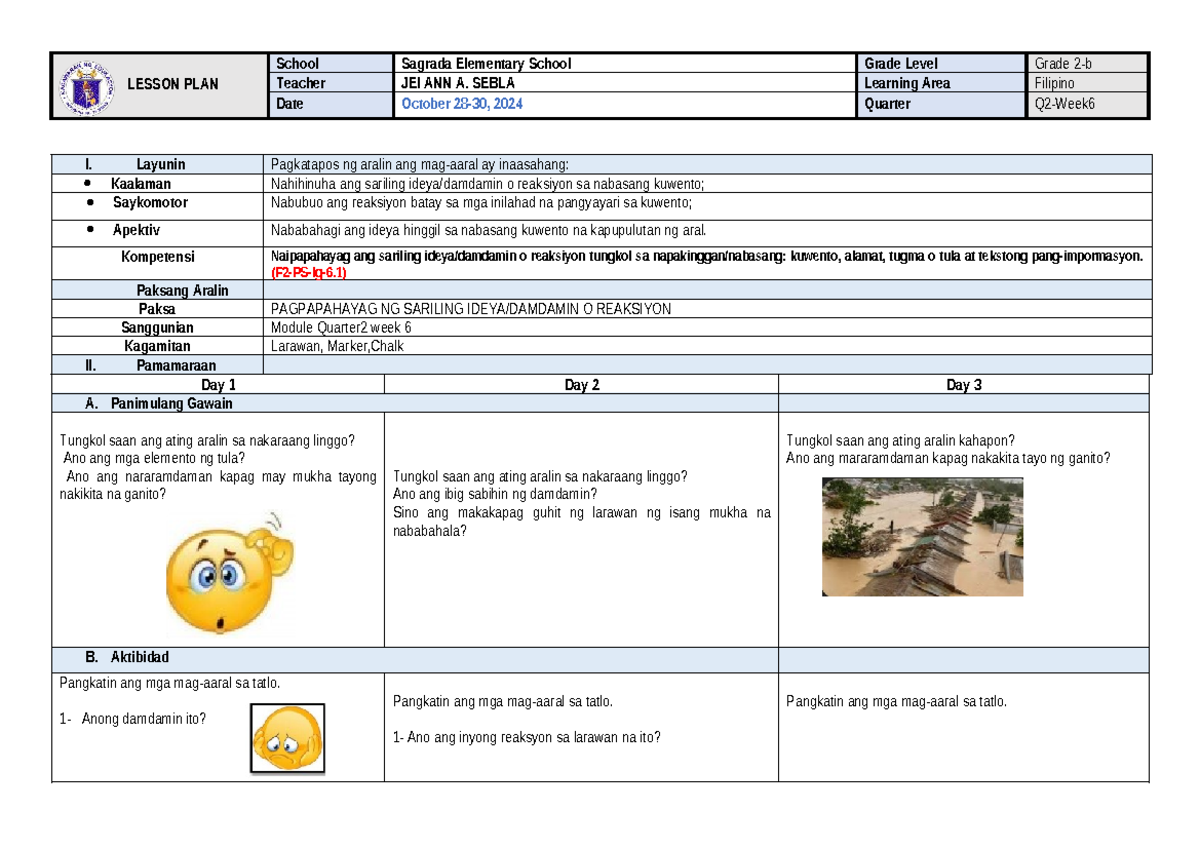The width and height of the screenshot is (1200, 849).
Task: Click the 'Q2-Week6' quarter cell
Action: [x=1088, y=104]
